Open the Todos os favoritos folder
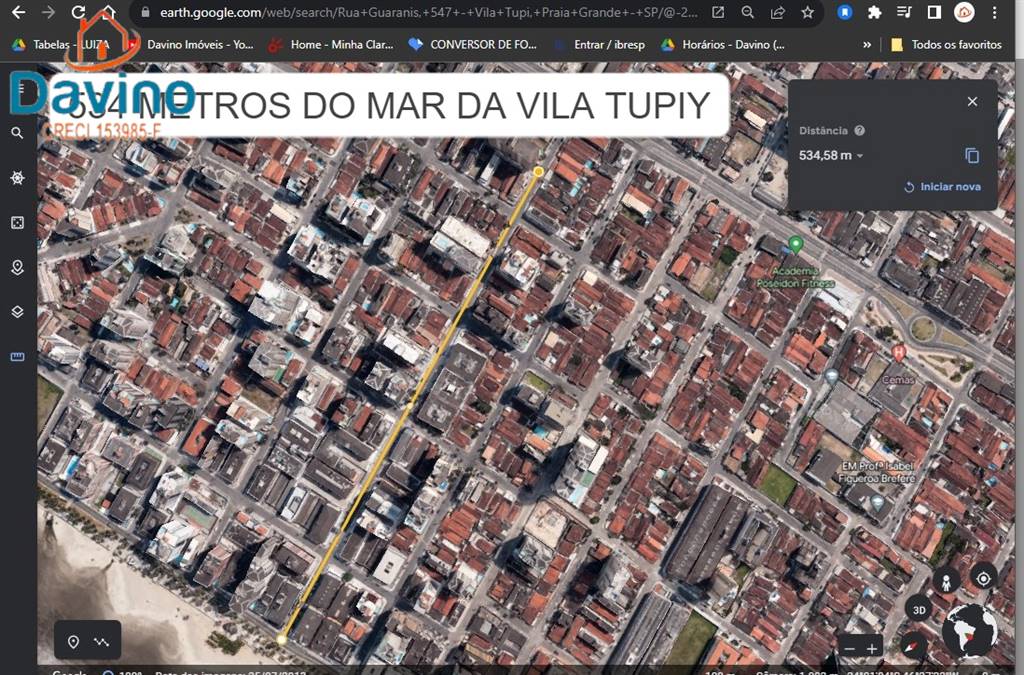The image size is (1024, 675). [x=946, y=44]
